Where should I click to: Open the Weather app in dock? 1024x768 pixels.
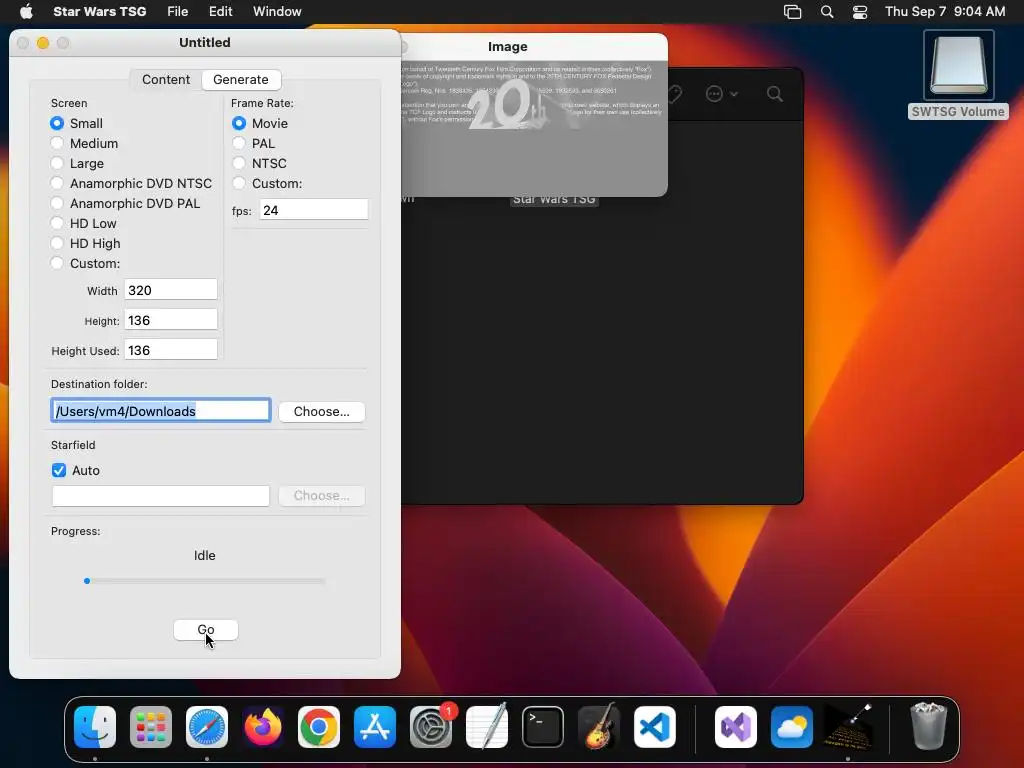coord(792,727)
